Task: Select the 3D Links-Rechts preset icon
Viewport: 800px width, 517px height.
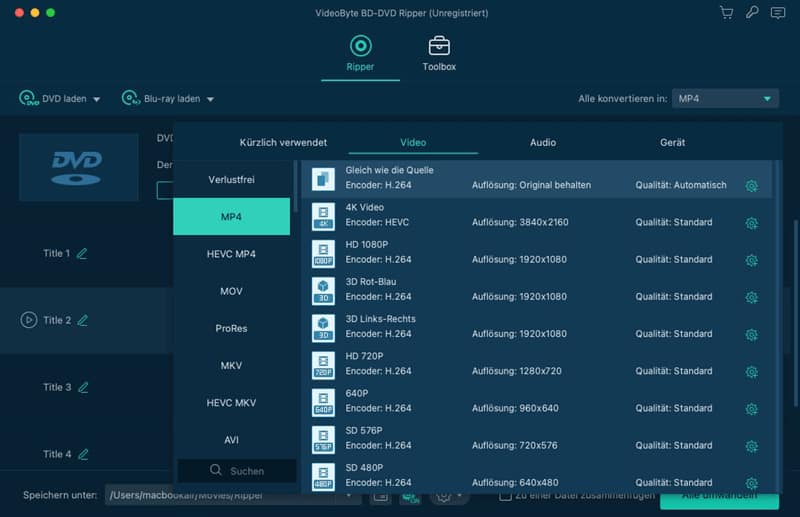Action: (323, 328)
